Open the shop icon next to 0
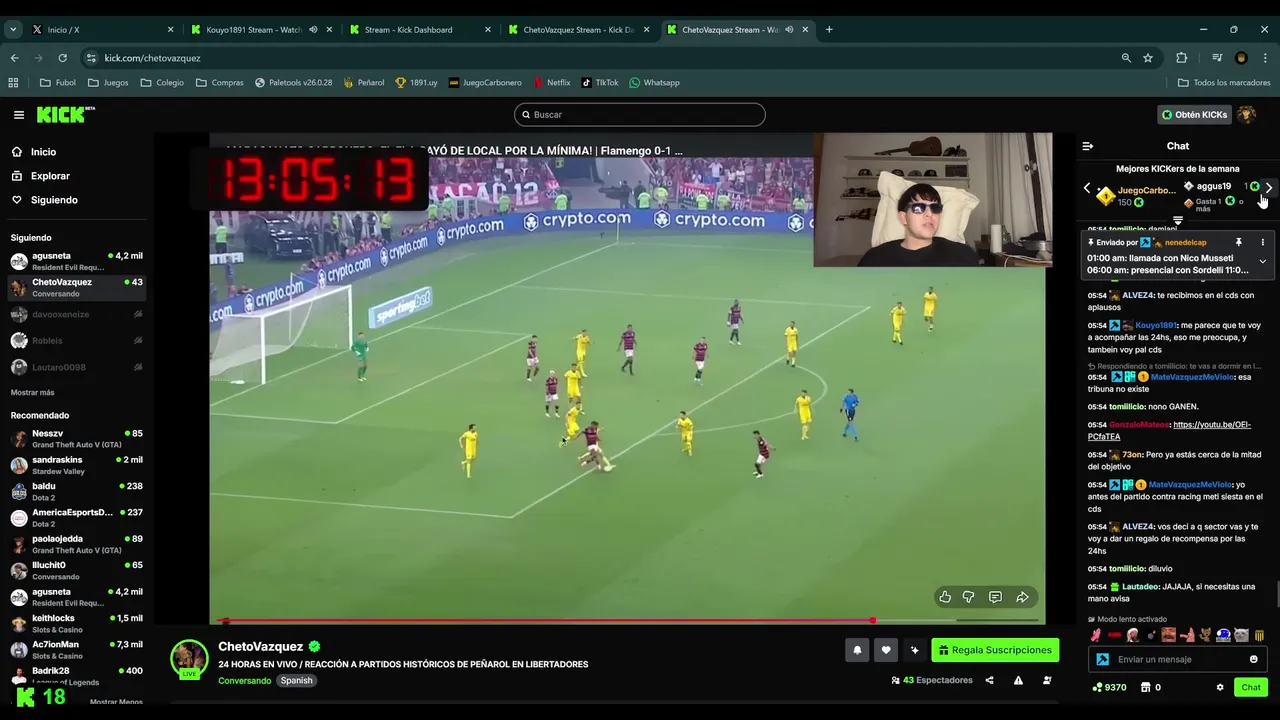Viewport: 1280px width, 720px height. point(1146,687)
